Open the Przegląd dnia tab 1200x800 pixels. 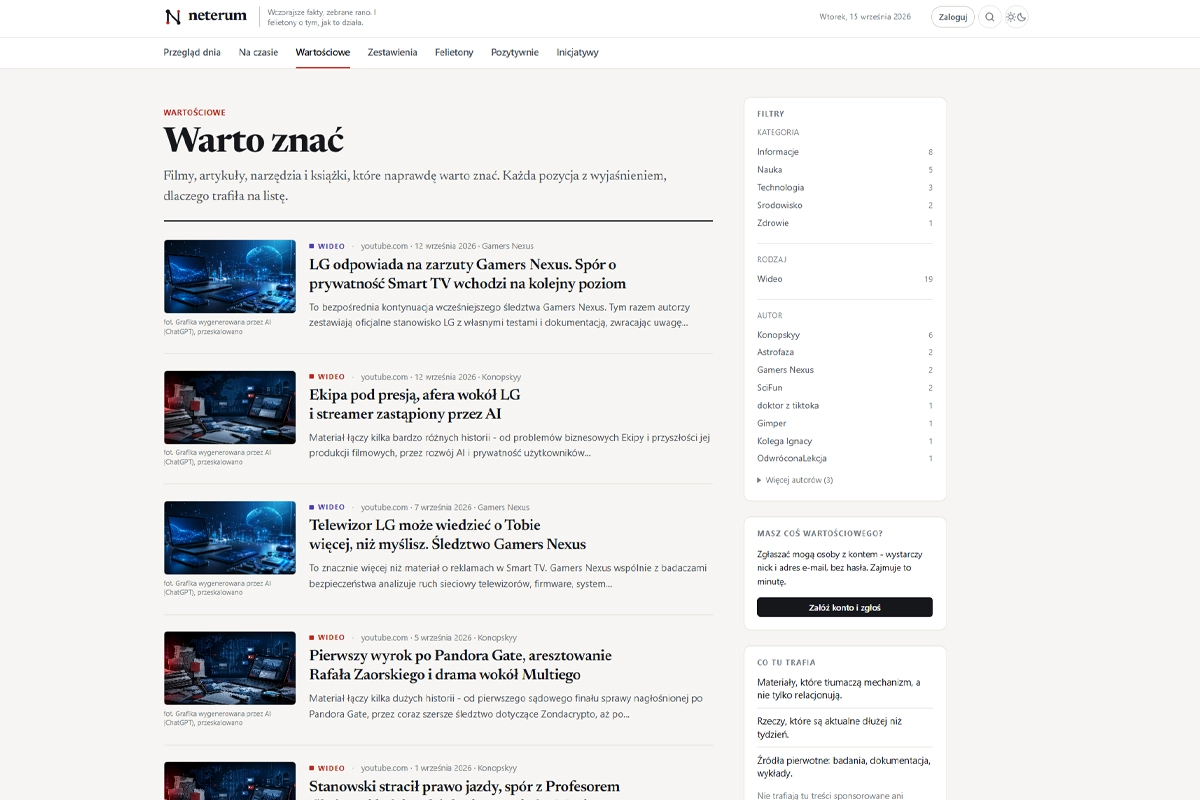(192, 52)
